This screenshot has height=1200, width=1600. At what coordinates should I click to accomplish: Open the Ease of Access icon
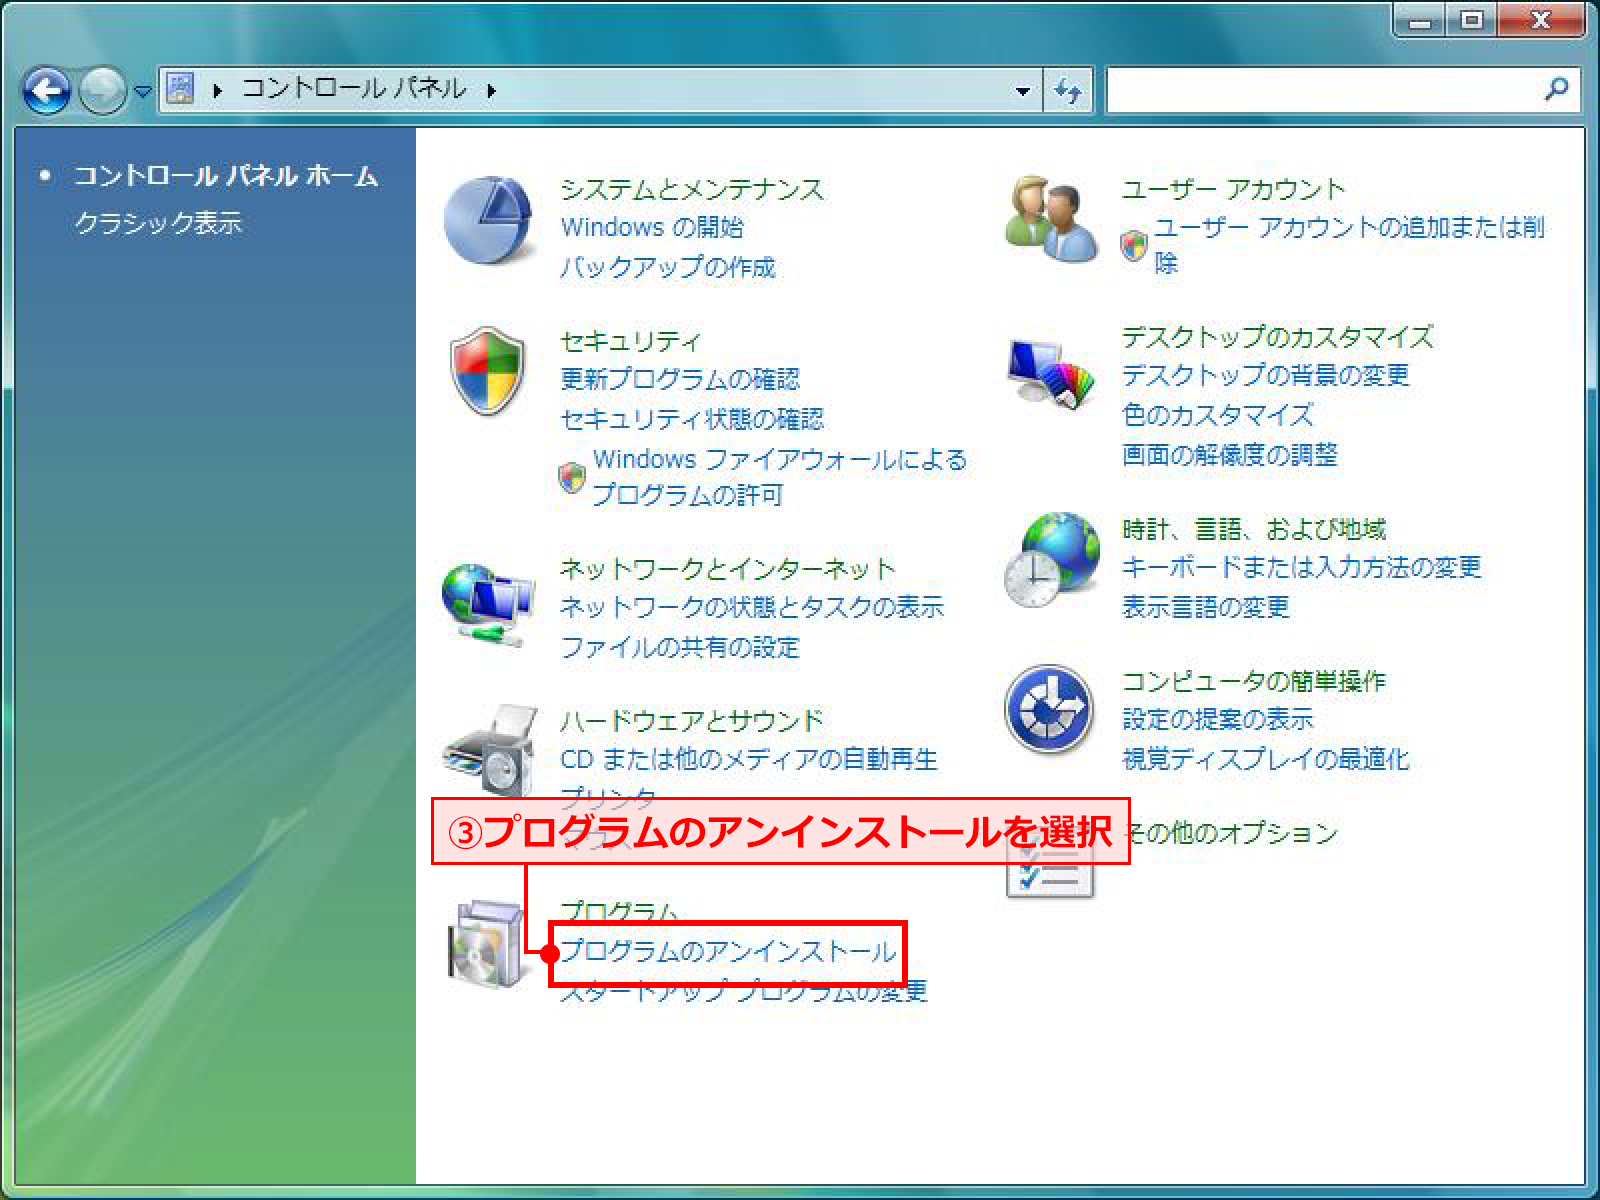pos(1049,709)
